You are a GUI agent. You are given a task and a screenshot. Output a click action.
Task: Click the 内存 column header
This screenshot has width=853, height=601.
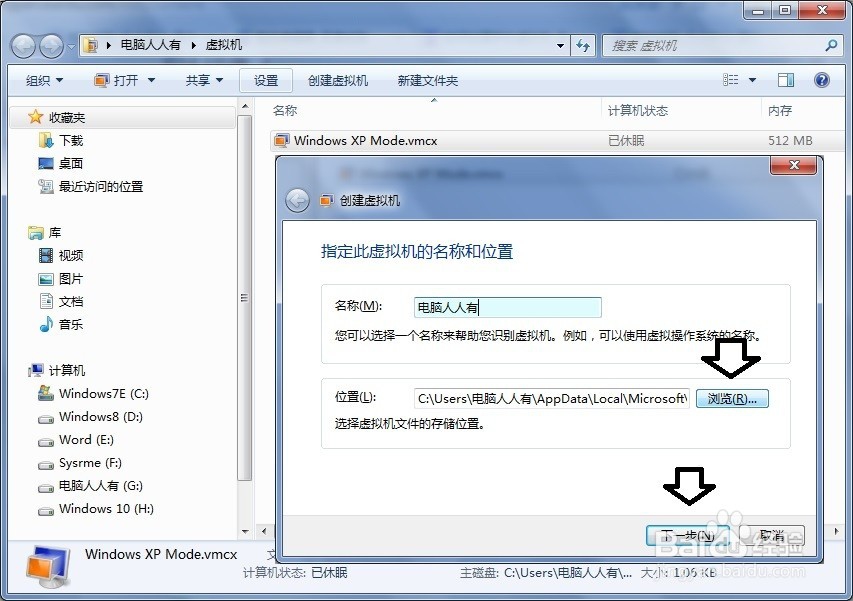[x=780, y=110]
